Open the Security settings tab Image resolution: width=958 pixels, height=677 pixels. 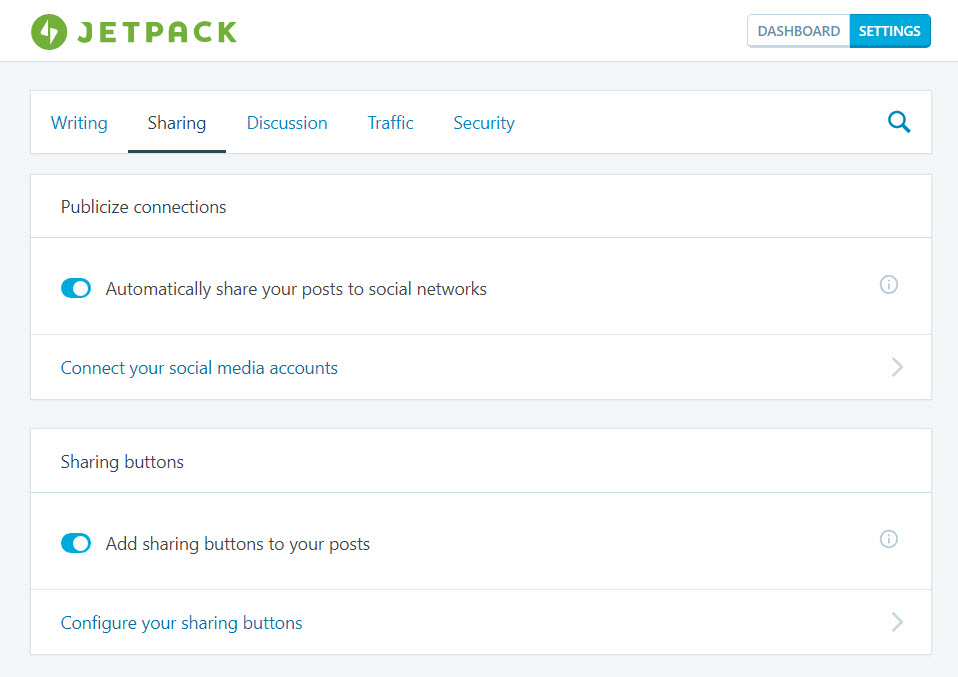pyautogui.click(x=484, y=123)
